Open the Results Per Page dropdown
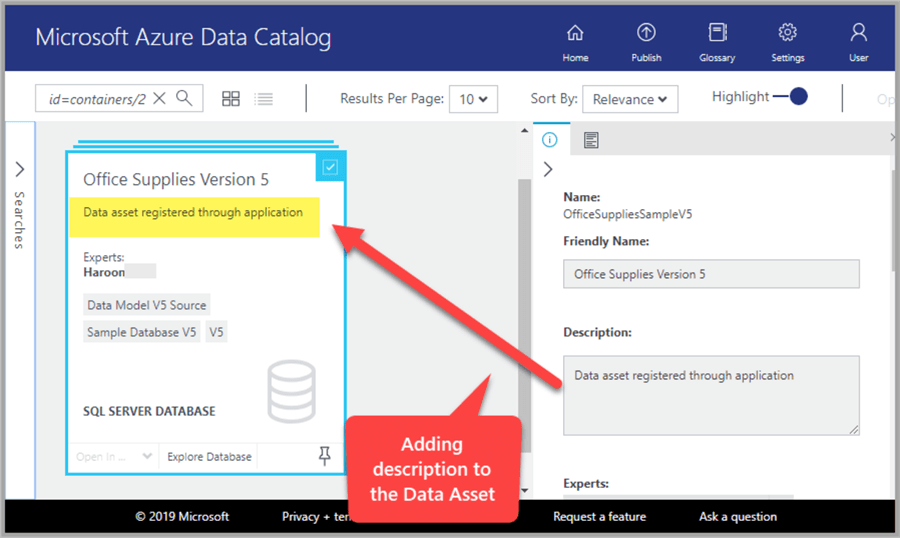This screenshot has width=900, height=538. [x=474, y=99]
